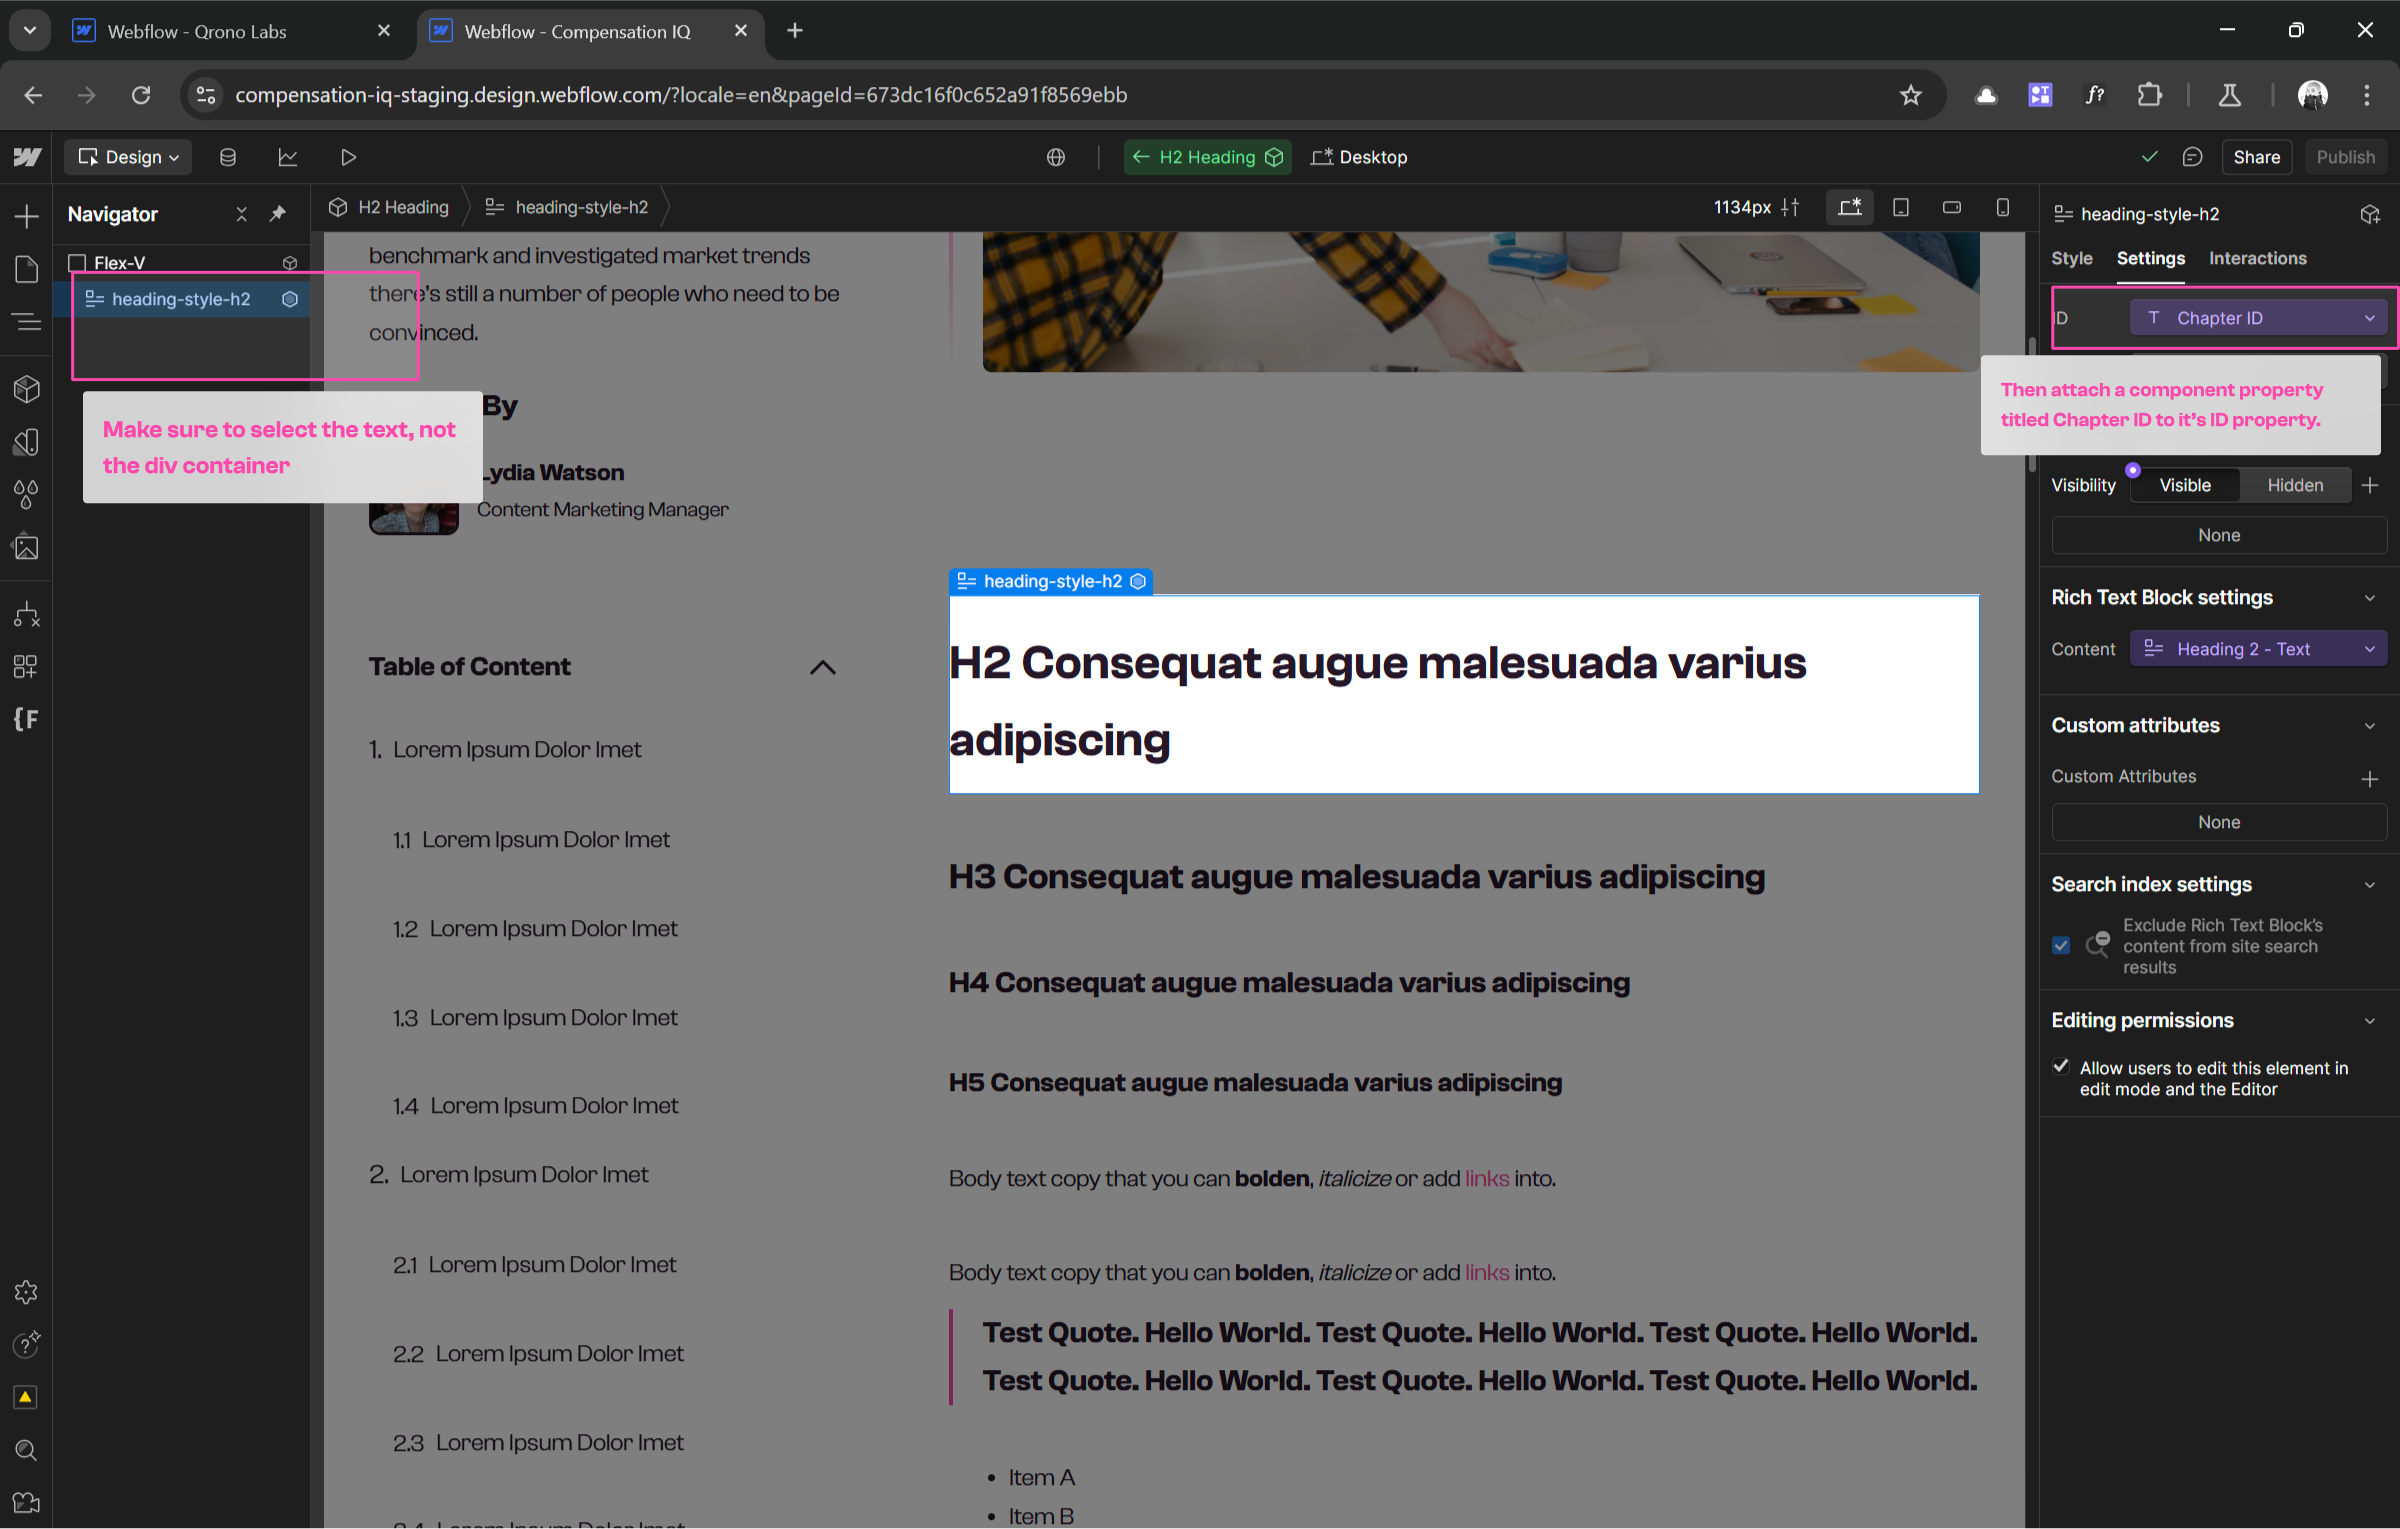2400x1529 pixels.
Task: Select the tablet breakpoint icon
Action: coord(1901,207)
